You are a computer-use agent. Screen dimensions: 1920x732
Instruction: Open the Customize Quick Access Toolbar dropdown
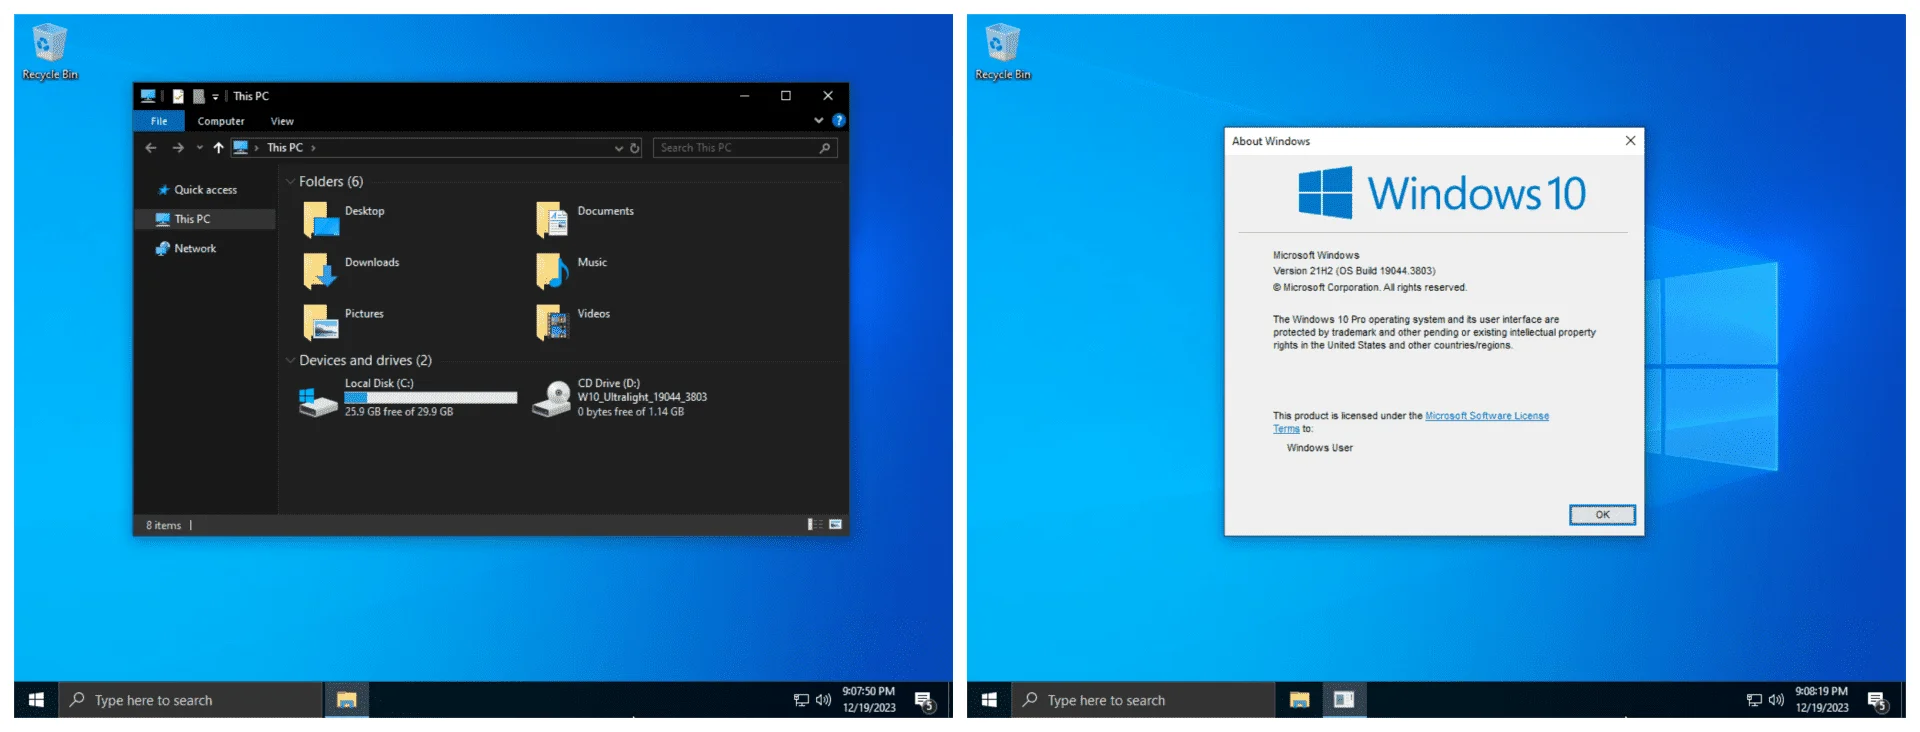pos(215,97)
